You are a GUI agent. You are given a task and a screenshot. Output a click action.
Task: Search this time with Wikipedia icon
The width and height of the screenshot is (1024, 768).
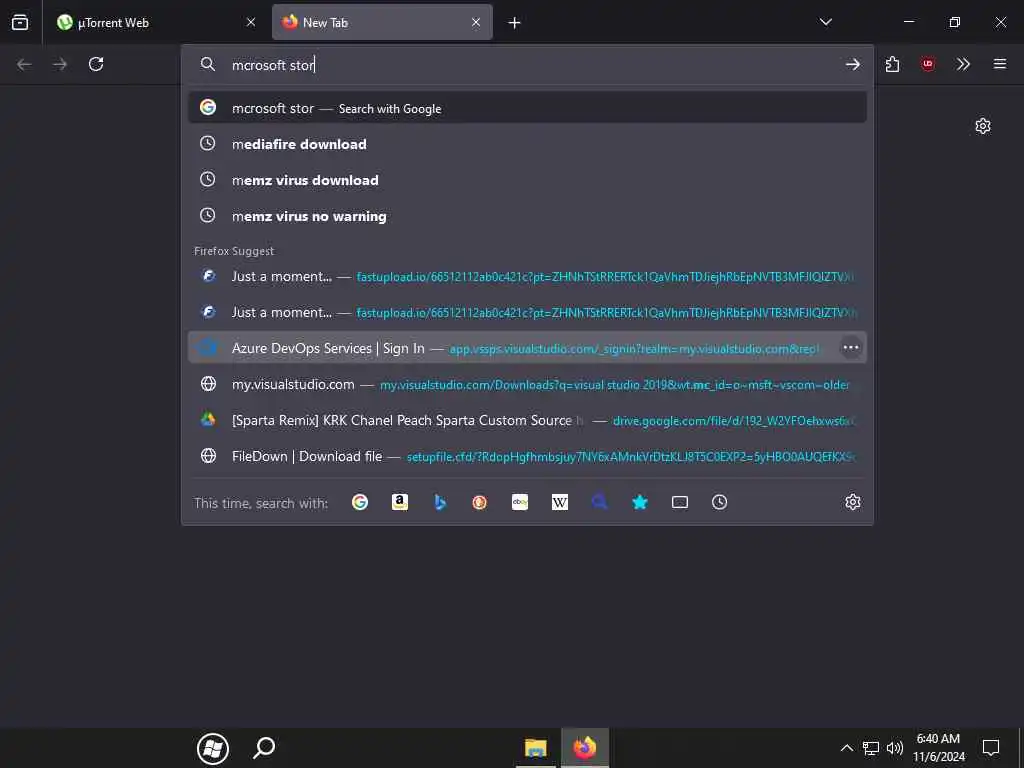pos(560,502)
